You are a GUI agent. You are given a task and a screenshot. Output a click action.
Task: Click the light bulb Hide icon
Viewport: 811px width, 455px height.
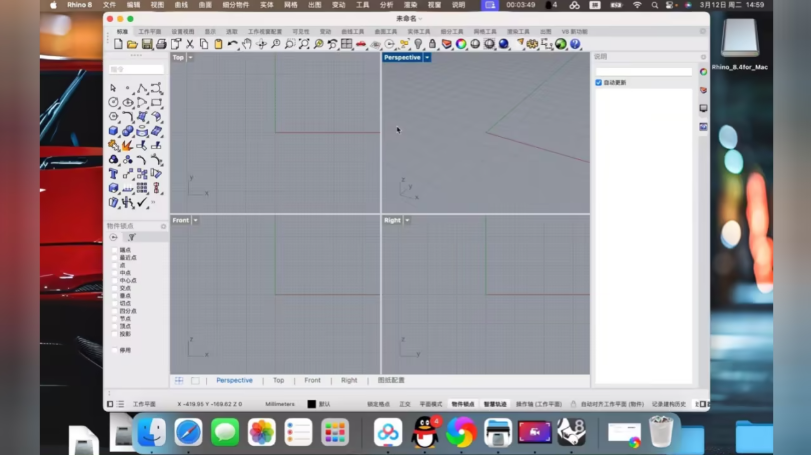pyautogui.click(x=418, y=44)
